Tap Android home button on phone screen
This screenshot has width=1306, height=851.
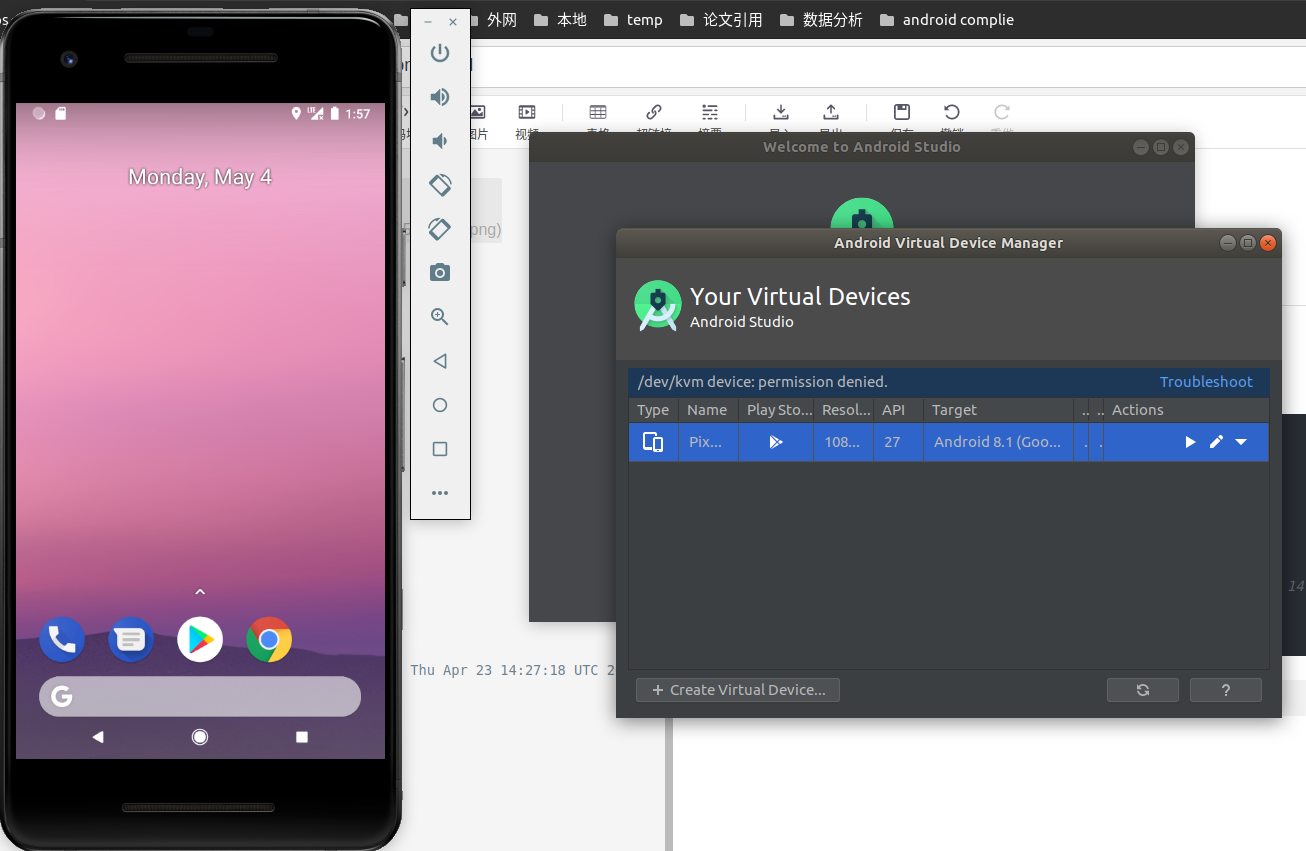pyautogui.click(x=200, y=737)
